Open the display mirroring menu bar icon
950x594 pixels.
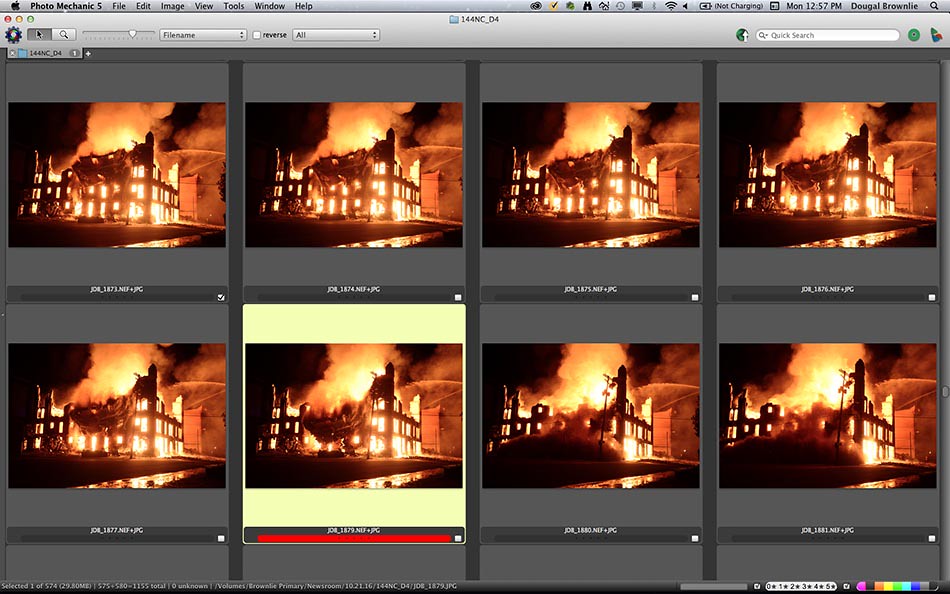click(637, 6)
